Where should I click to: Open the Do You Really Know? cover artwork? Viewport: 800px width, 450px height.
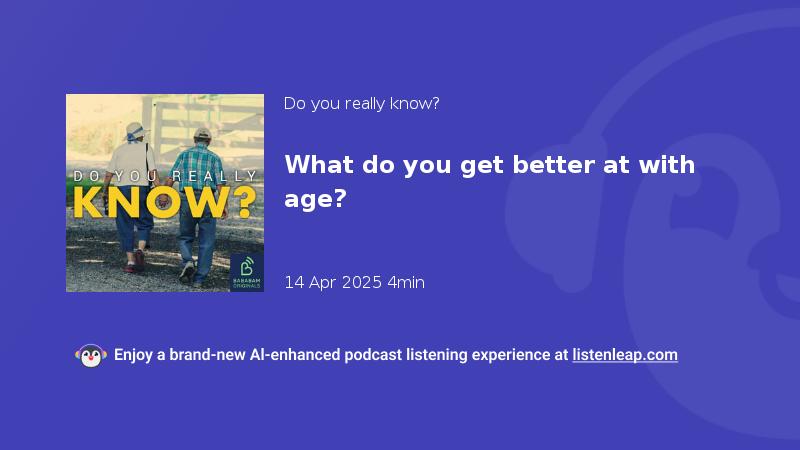165,193
